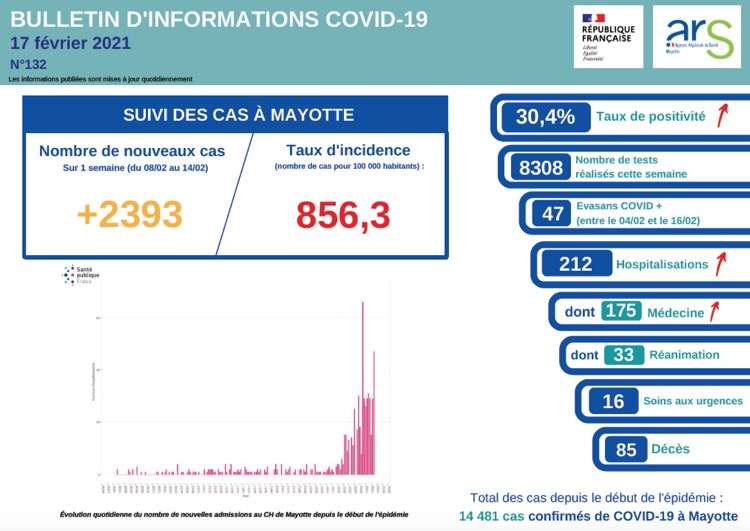
Task: Click the 85 deaths badge
Action: pyautogui.click(x=626, y=449)
